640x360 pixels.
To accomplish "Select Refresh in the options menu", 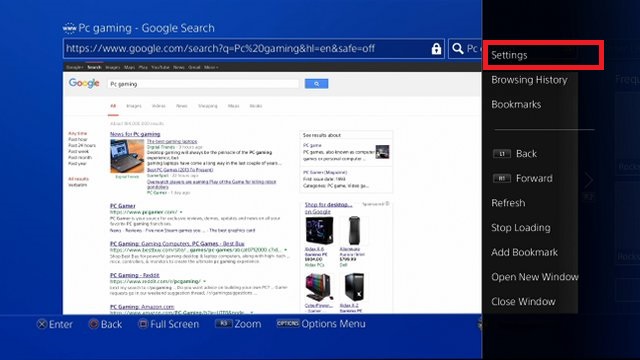I will (508, 203).
